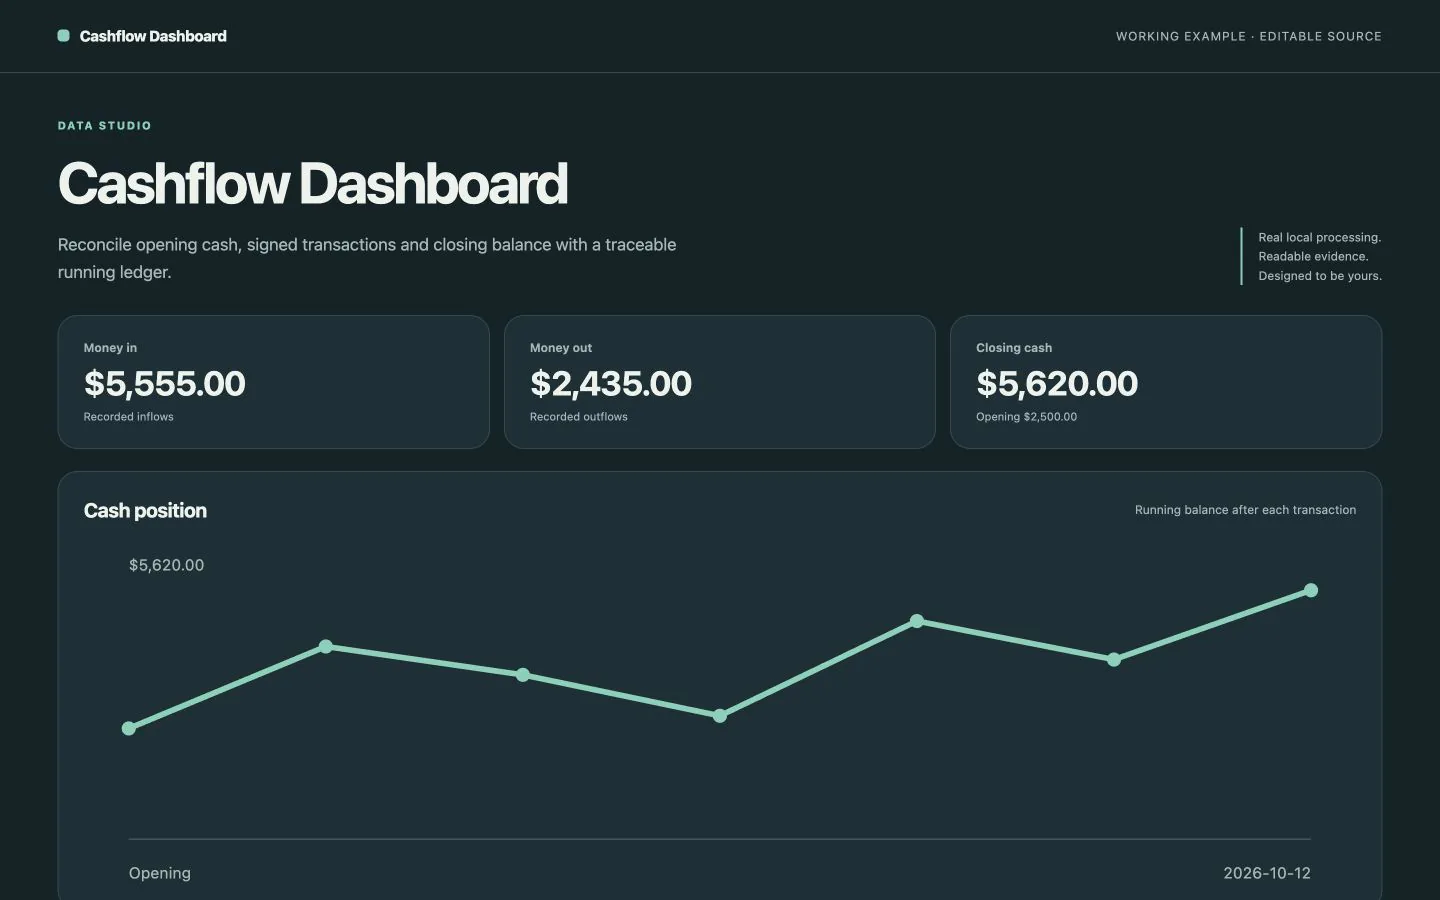Click the "Real local processing." side note
The width and height of the screenshot is (1440, 900).
(1320, 237)
